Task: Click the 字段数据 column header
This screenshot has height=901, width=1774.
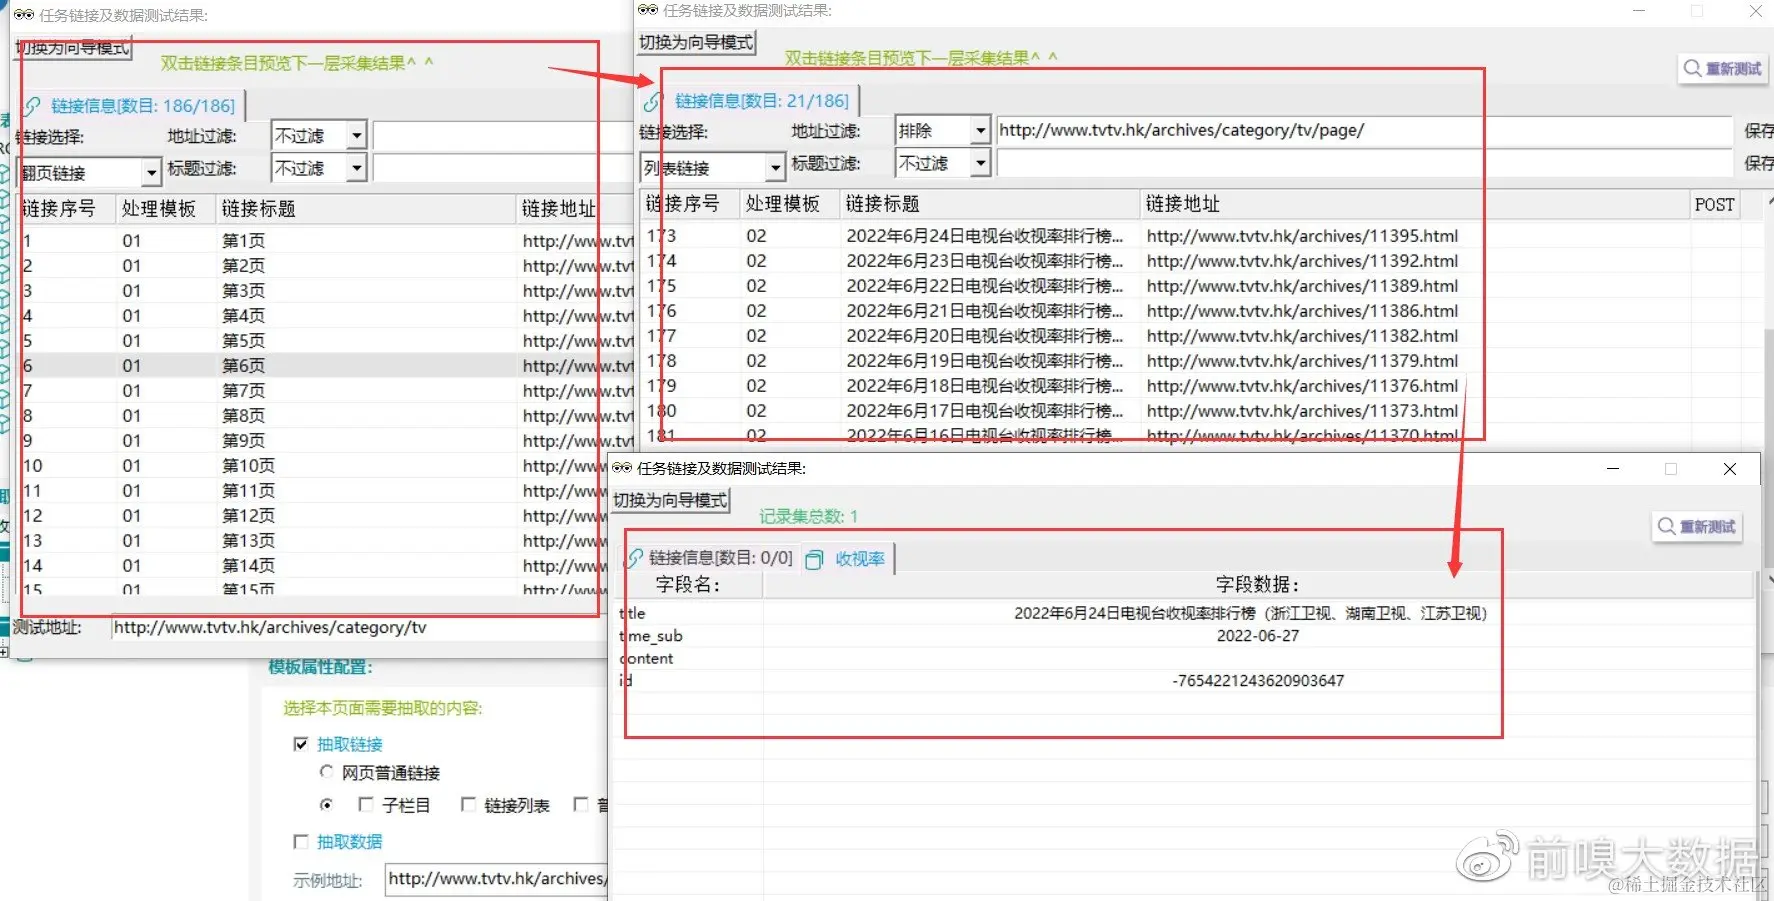Action: coord(1258,584)
